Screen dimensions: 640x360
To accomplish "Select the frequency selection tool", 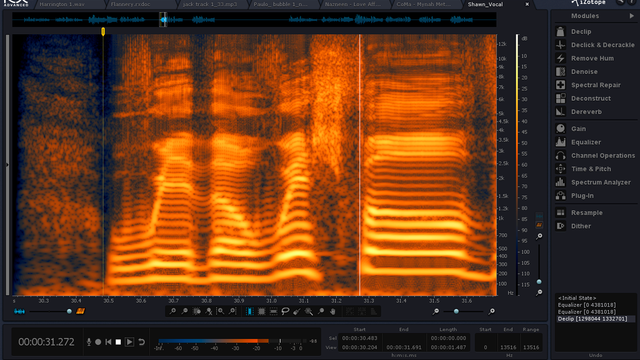I will tap(273, 311).
